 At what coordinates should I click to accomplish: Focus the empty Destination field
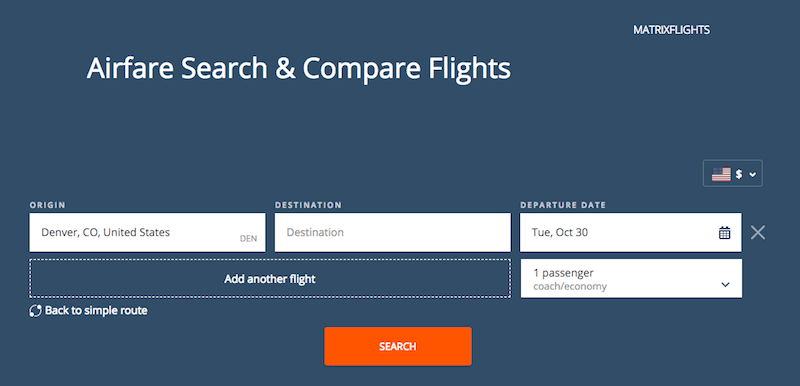click(x=392, y=233)
